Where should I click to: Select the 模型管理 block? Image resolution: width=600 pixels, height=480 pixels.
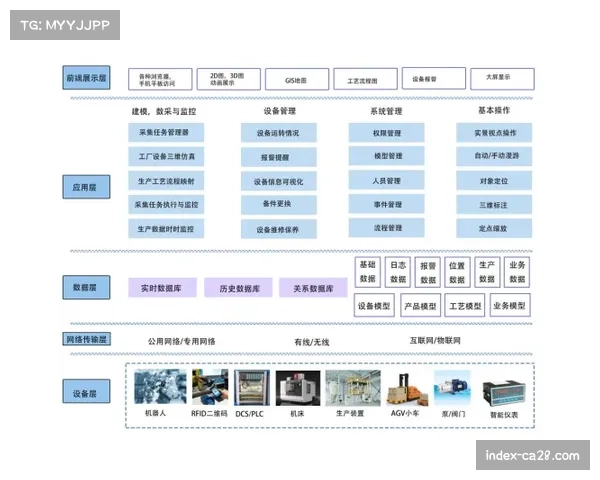[x=386, y=156]
